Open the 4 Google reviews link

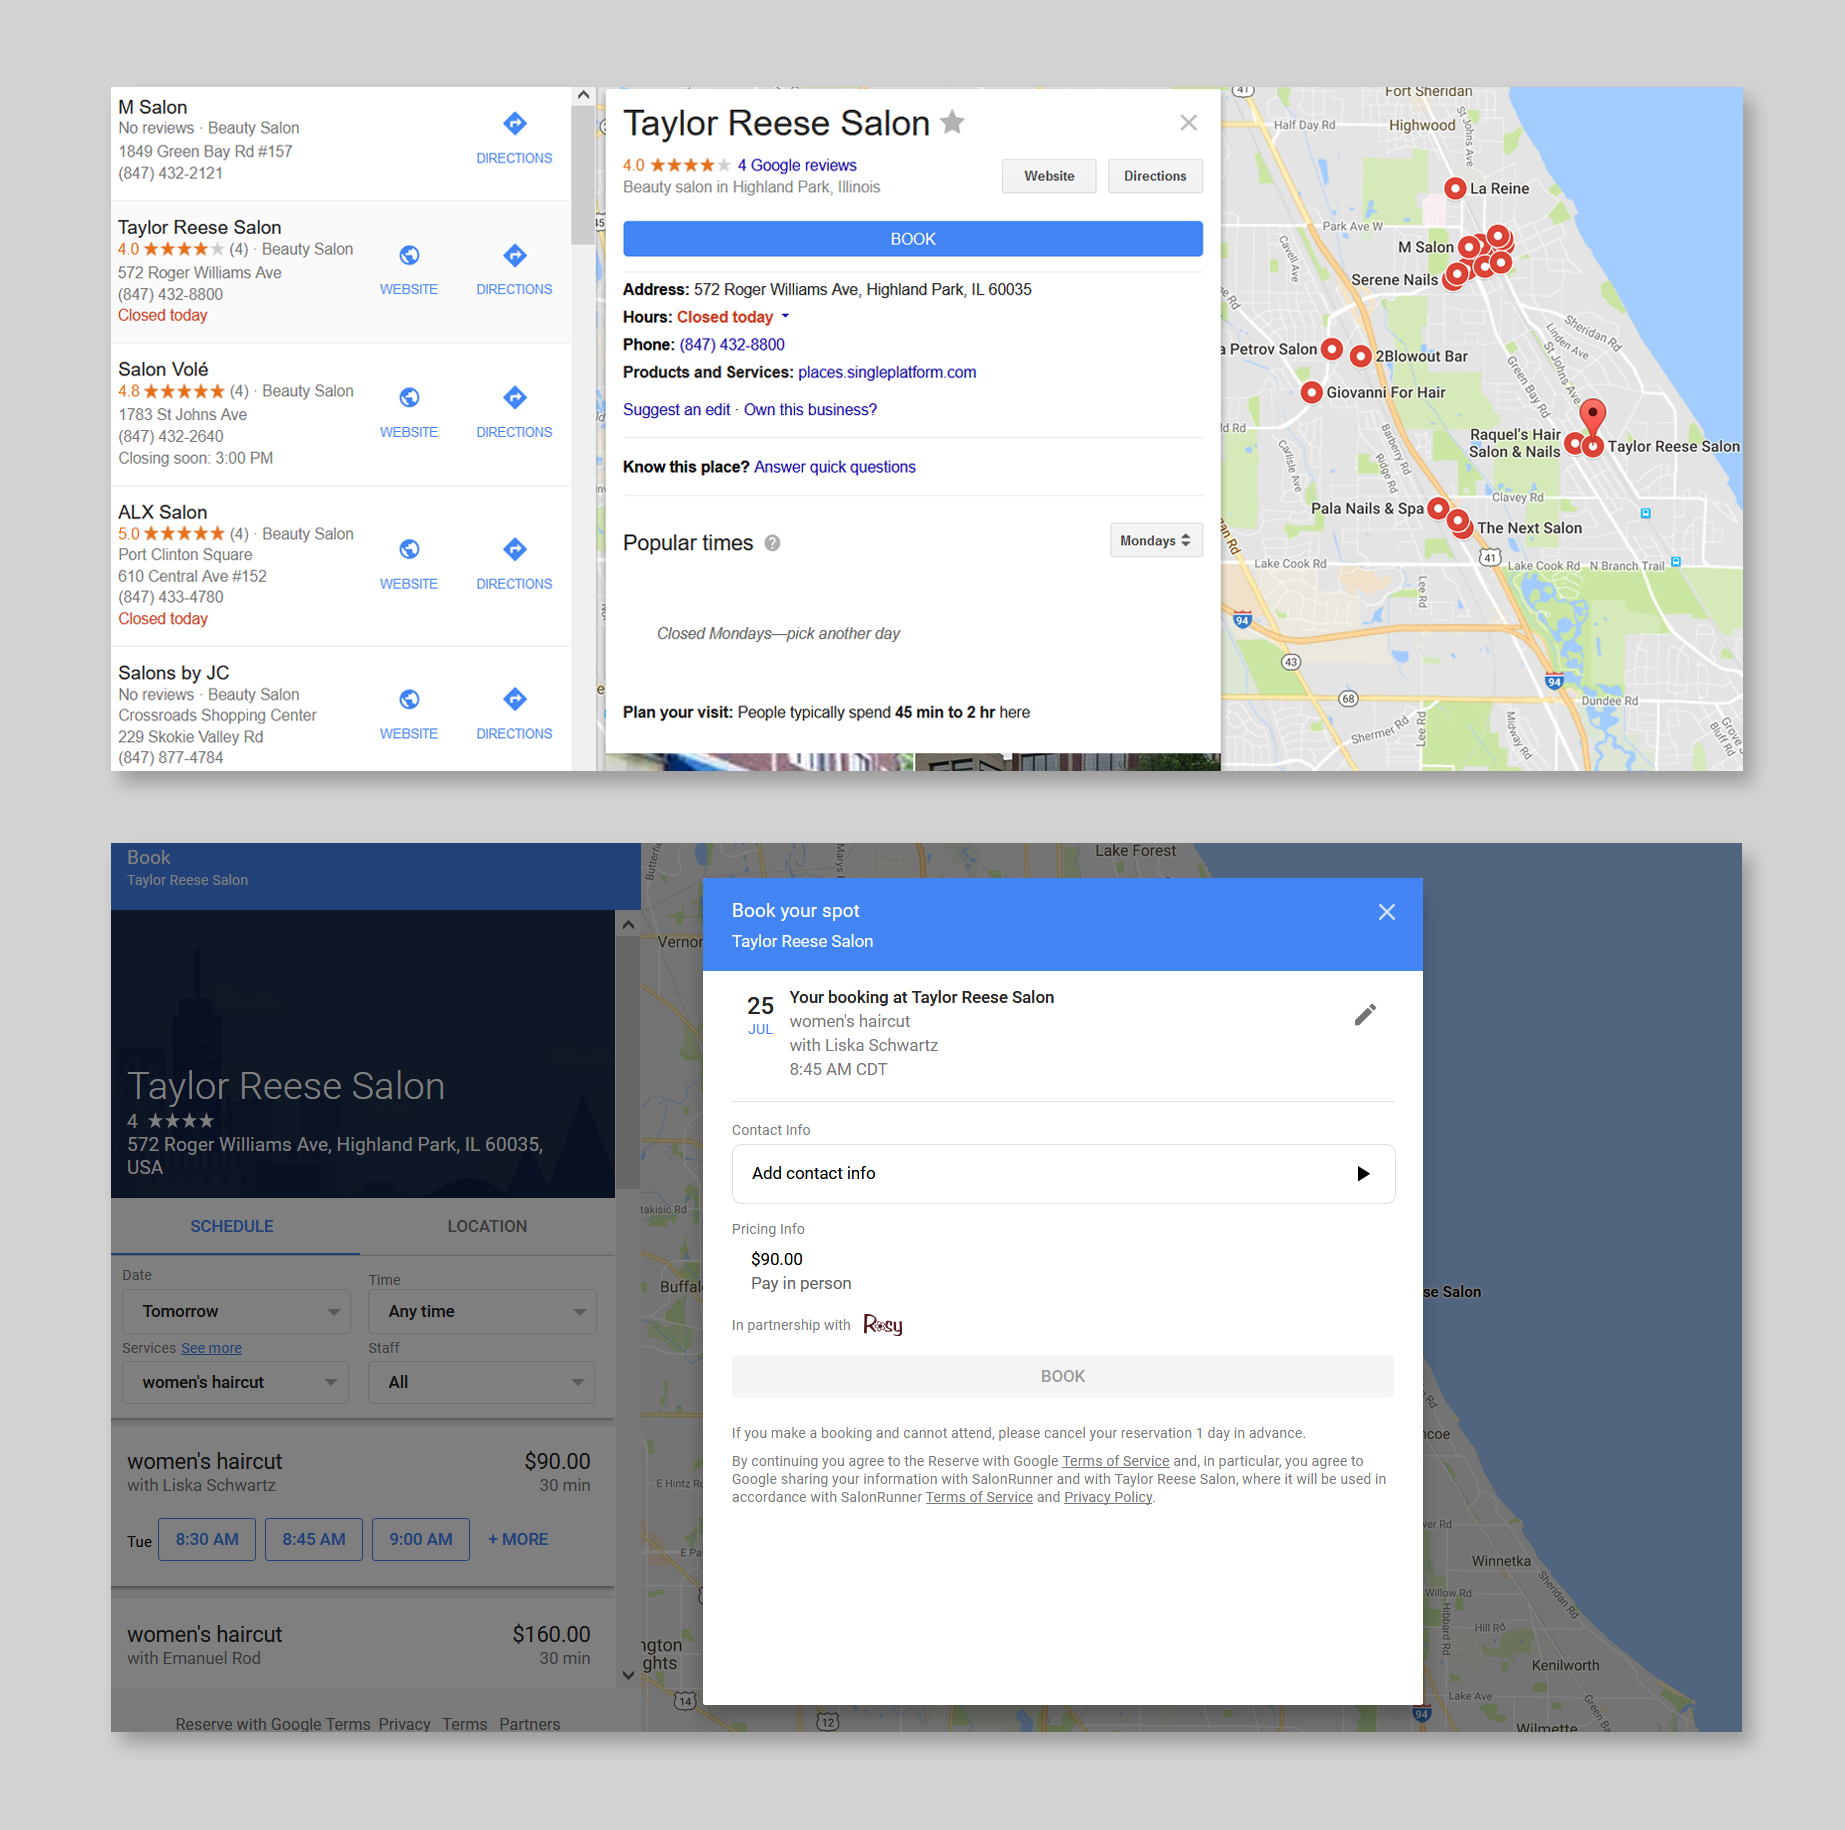pos(797,165)
